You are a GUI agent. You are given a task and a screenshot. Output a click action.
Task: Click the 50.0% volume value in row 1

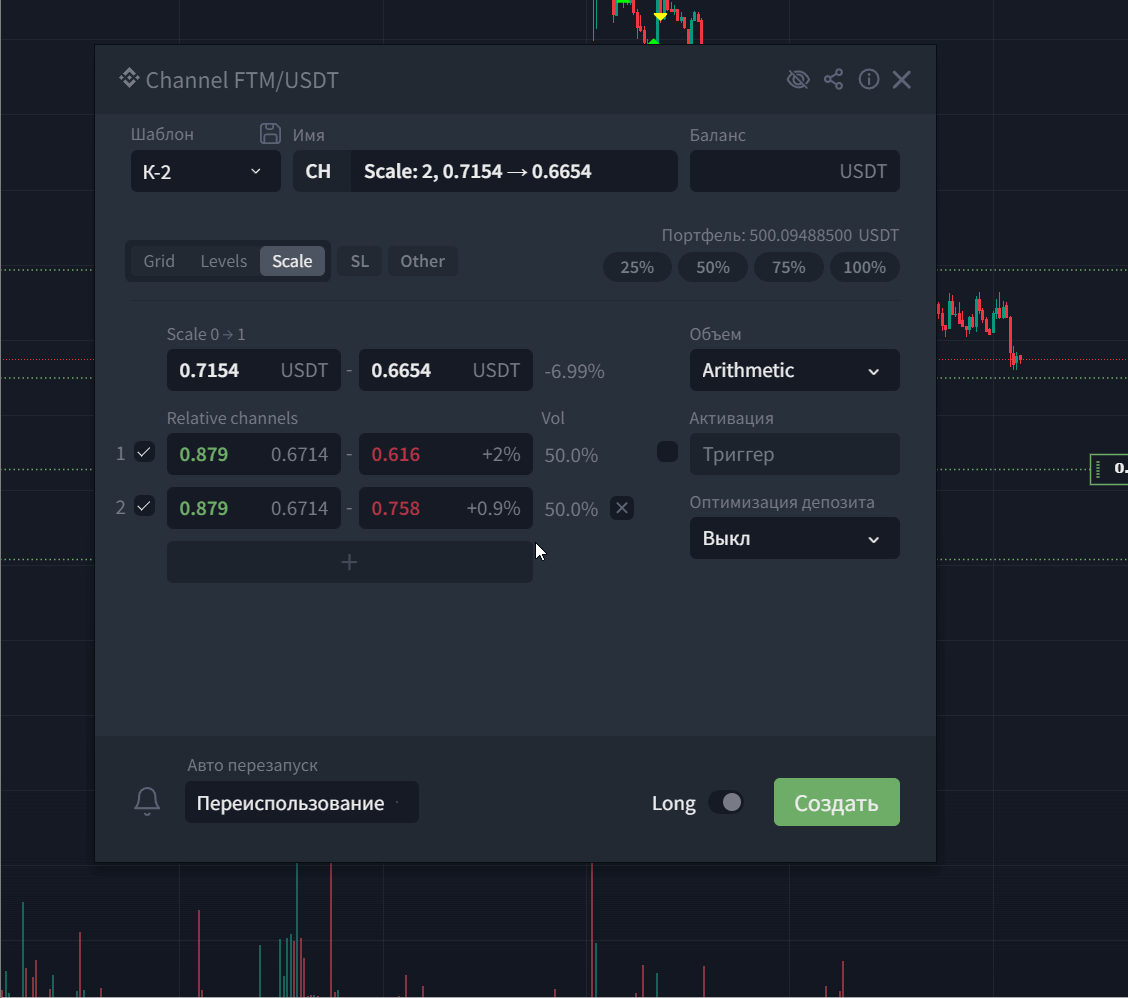pos(571,455)
